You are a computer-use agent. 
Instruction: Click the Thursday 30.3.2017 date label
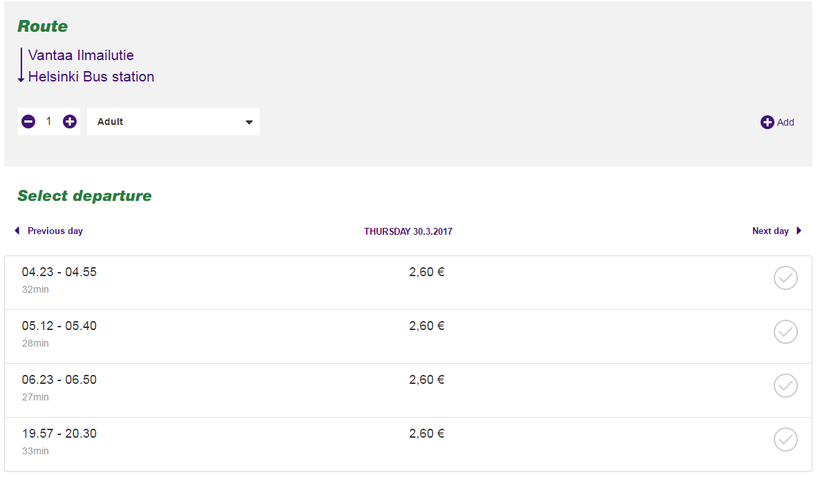tap(408, 231)
